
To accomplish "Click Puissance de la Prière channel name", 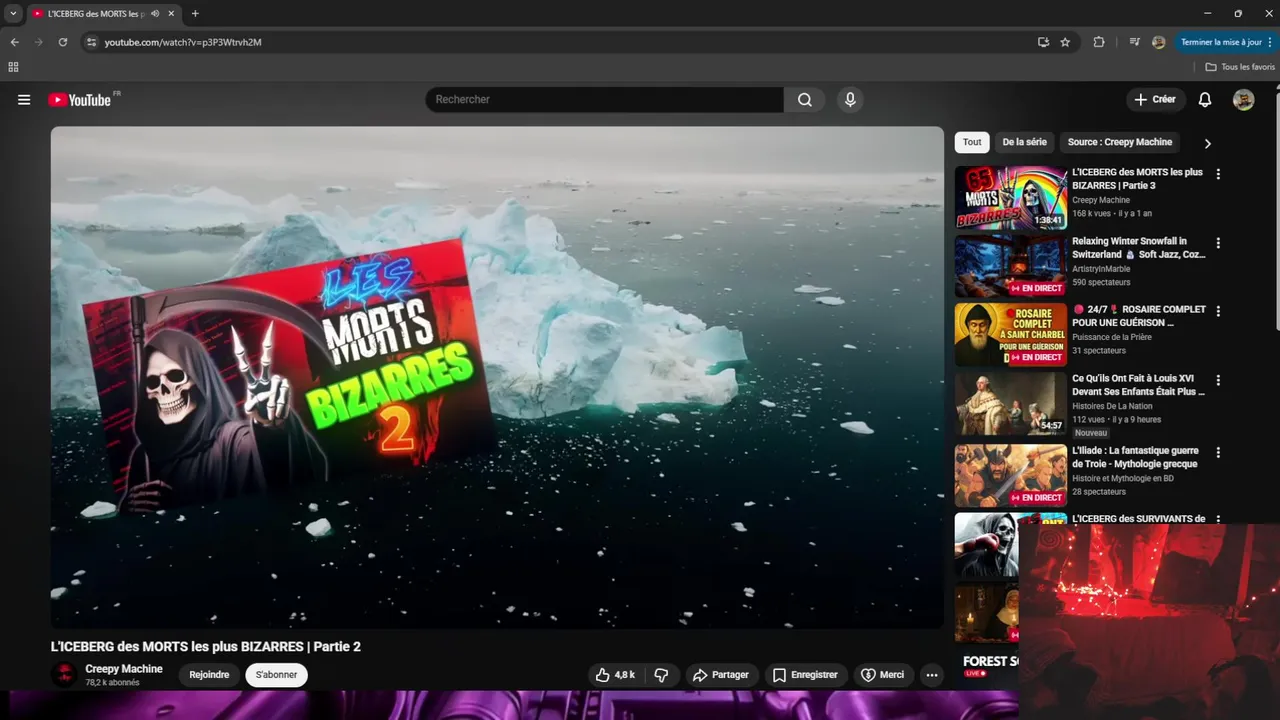I will click(1112, 337).
